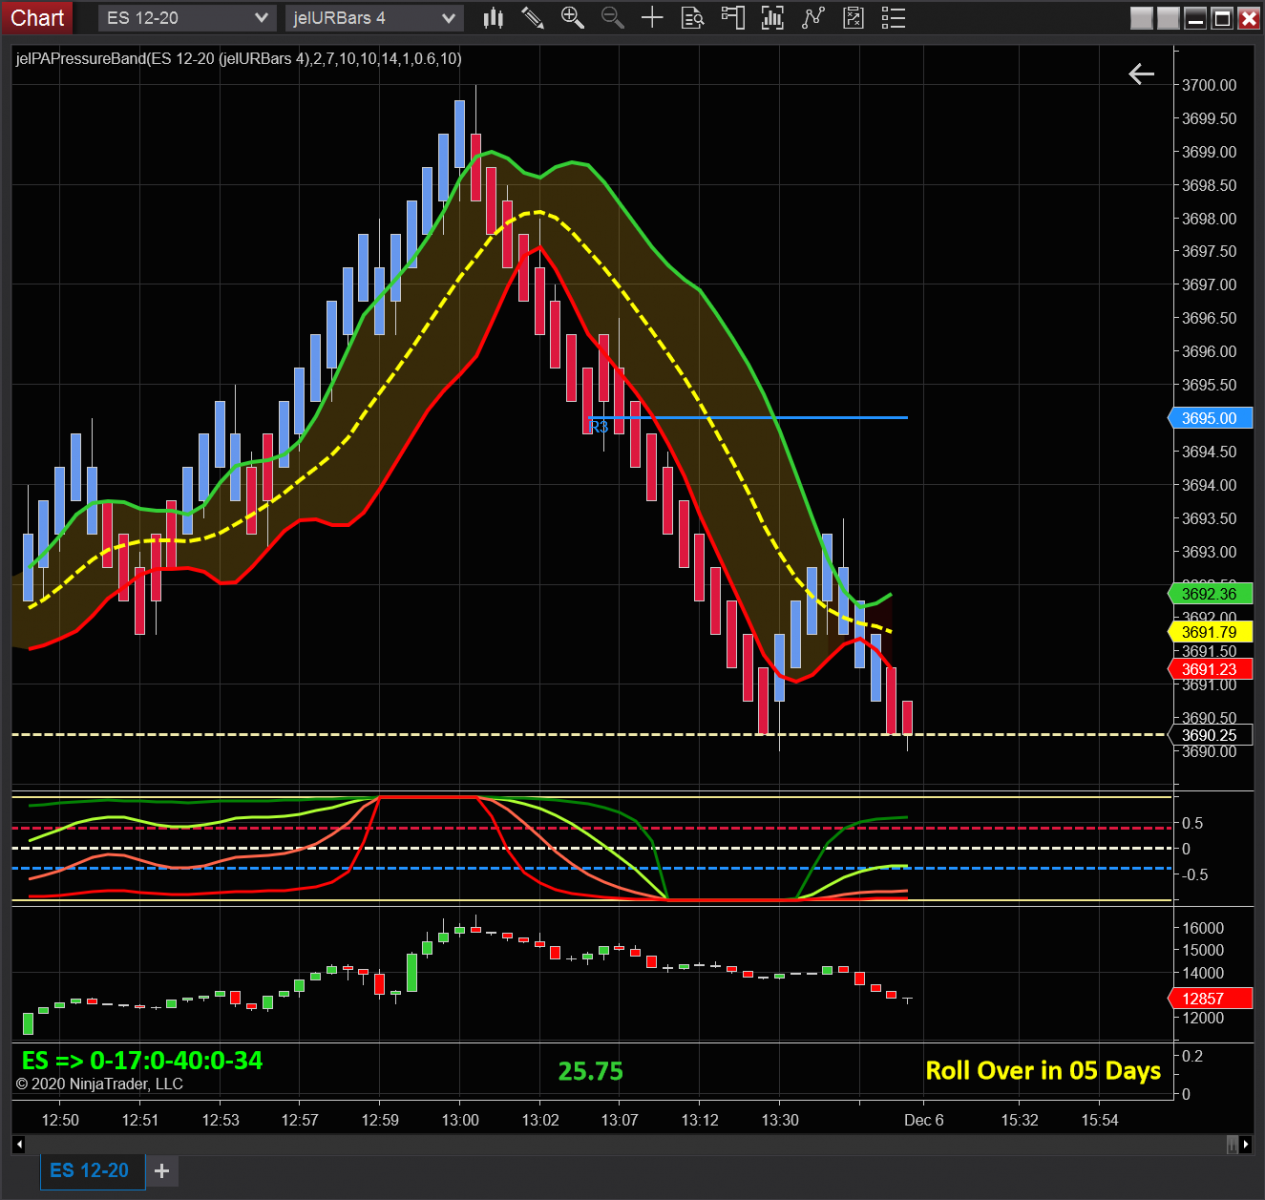Click the 3700.00 price axis label
The height and width of the screenshot is (1200, 1265).
click(1209, 85)
